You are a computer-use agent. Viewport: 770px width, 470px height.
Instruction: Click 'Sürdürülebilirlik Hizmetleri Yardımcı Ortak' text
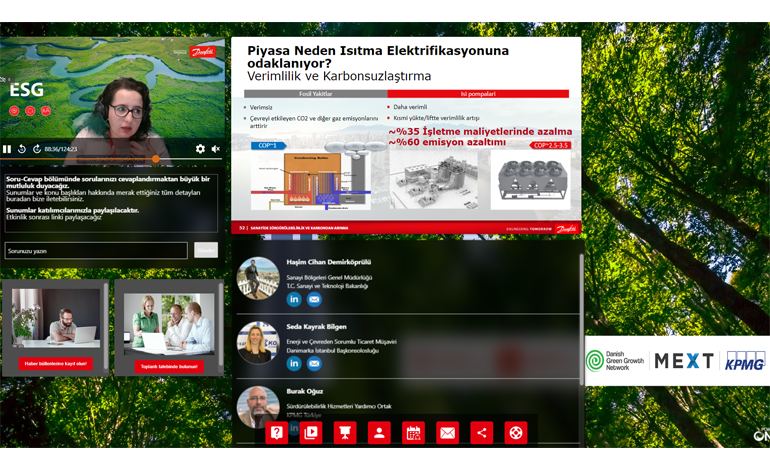click(339, 406)
